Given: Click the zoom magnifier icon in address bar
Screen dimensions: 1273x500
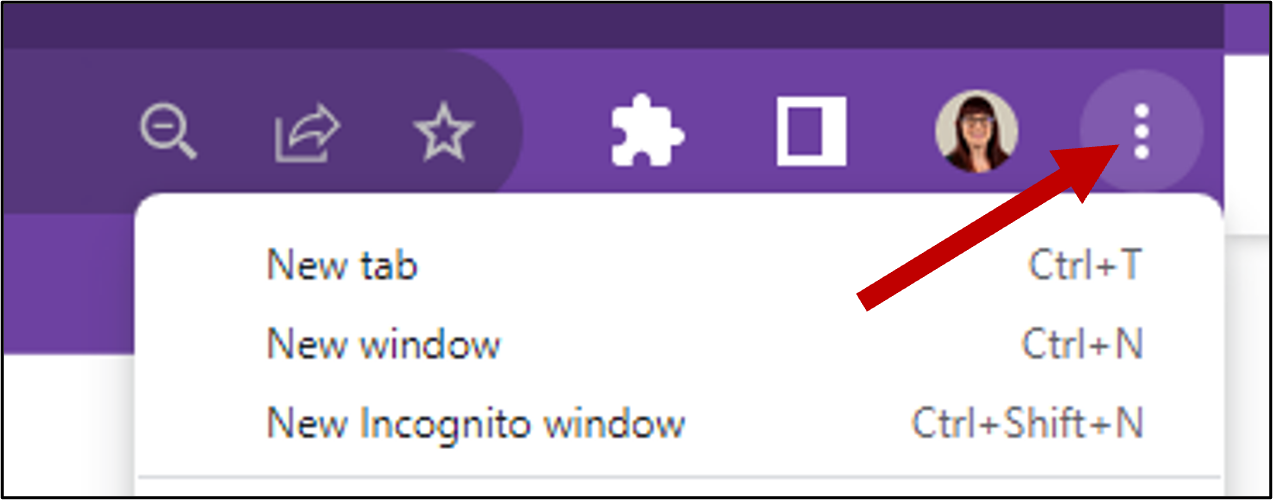Looking at the screenshot, I should click(x=169, y=133).
